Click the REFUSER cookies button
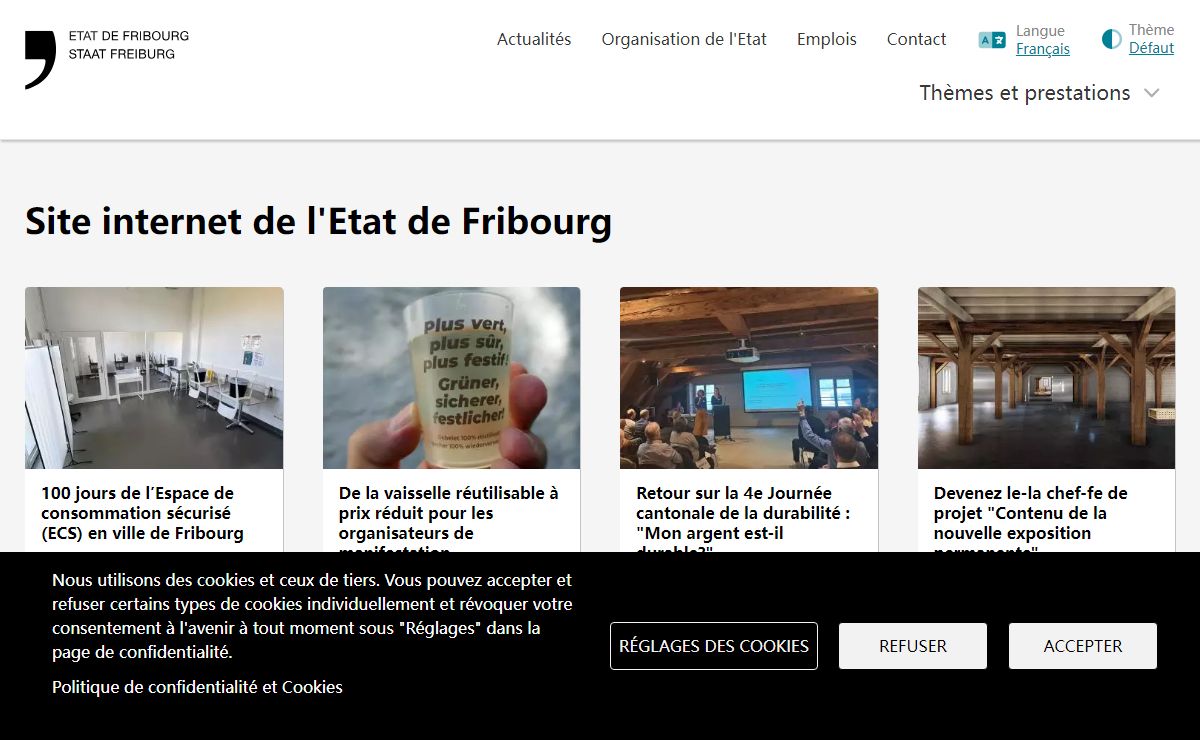Image resolution: width=1200 pixels, height=740 pixels. (x=913, y=646)
